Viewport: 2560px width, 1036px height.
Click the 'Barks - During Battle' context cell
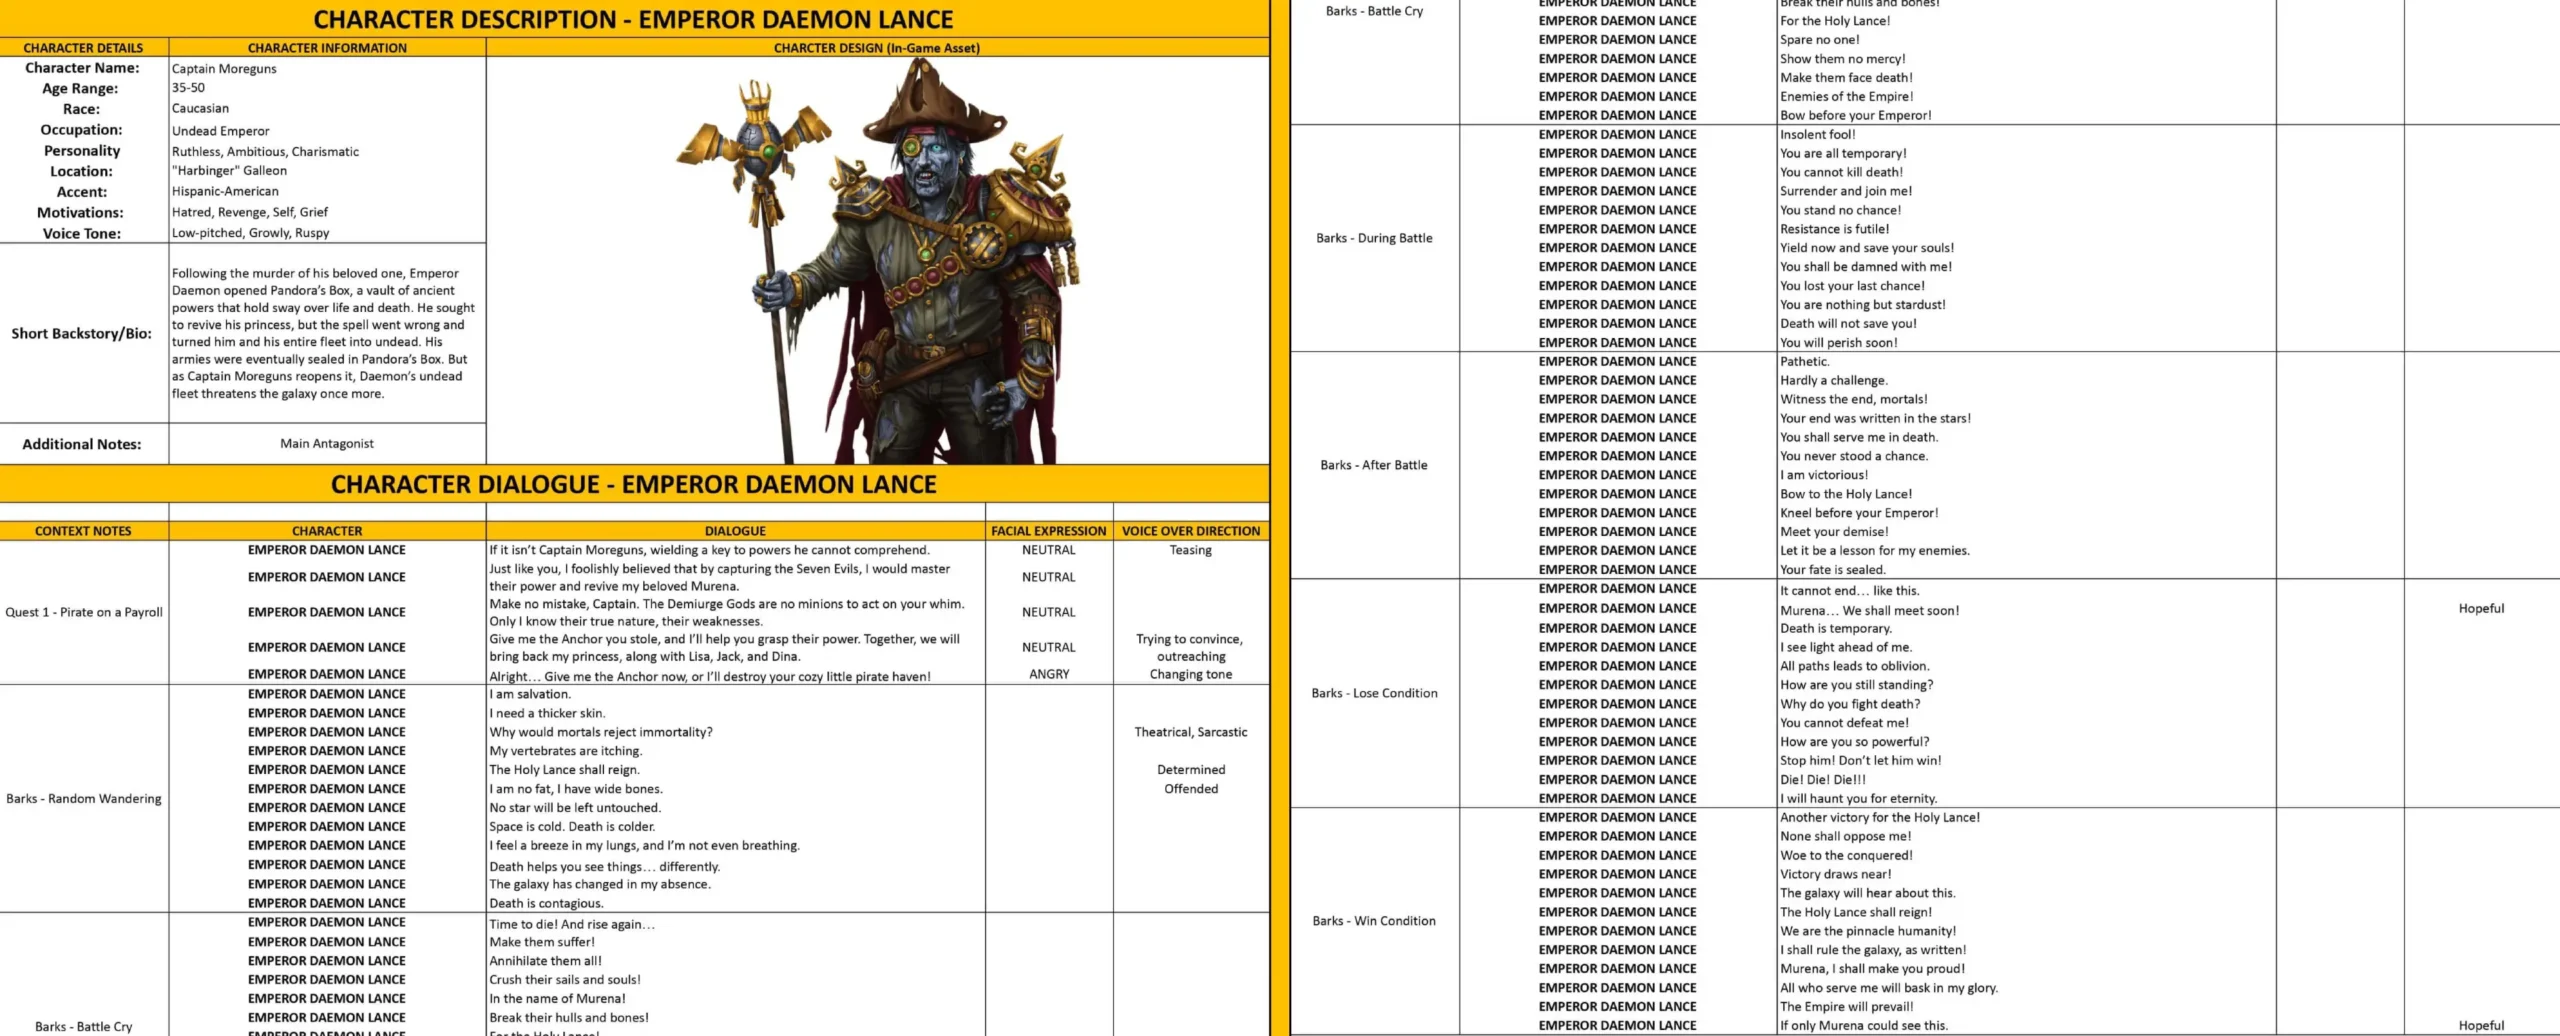[1374, 238]
